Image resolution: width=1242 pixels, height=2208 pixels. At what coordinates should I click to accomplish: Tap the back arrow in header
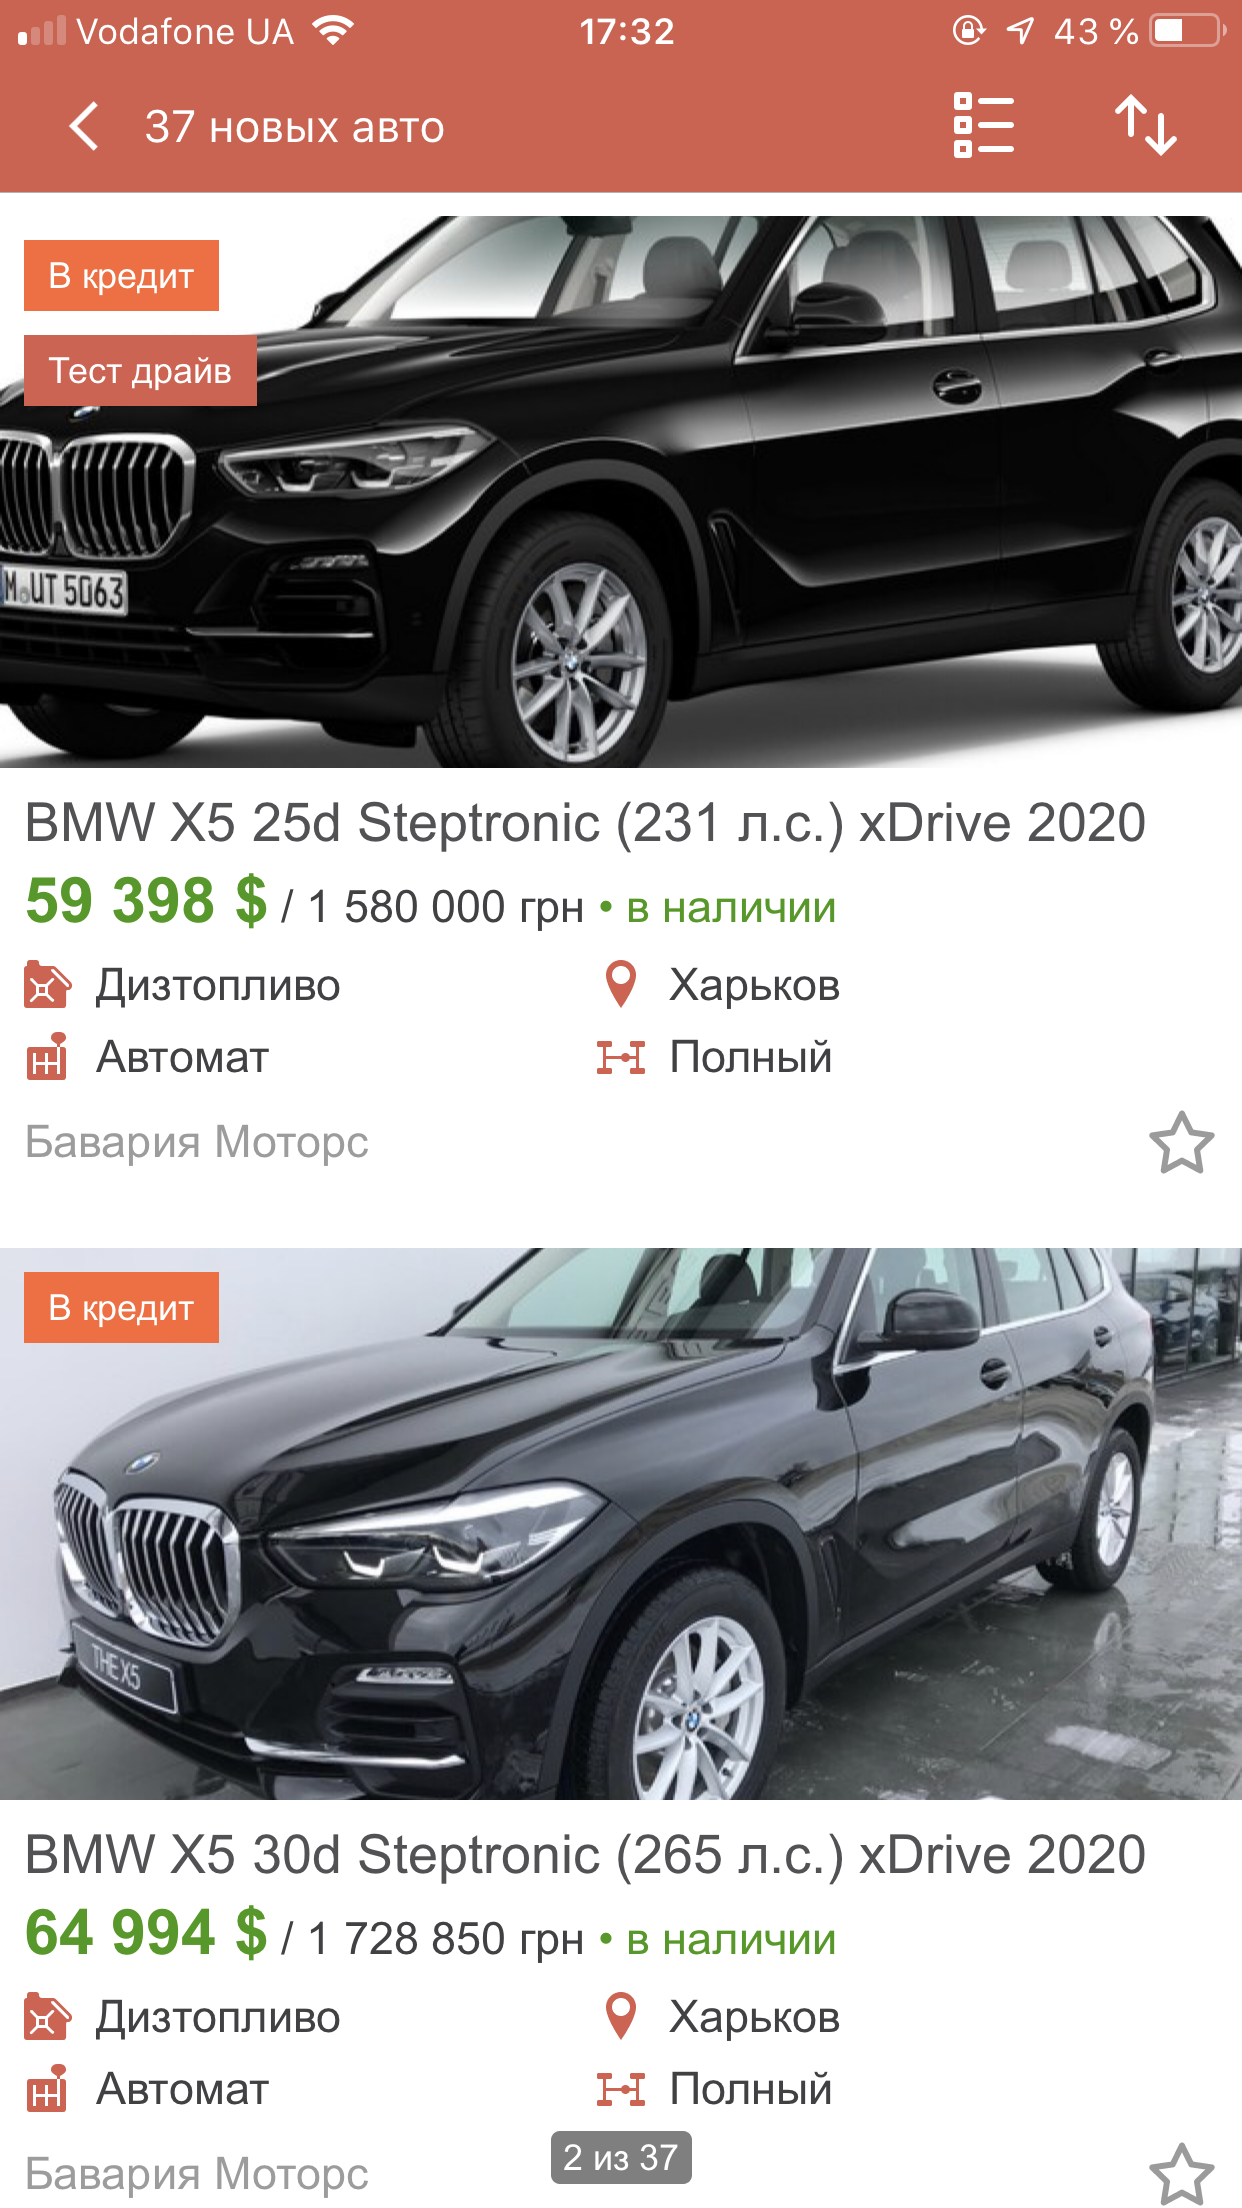click(x=84, y=127)
